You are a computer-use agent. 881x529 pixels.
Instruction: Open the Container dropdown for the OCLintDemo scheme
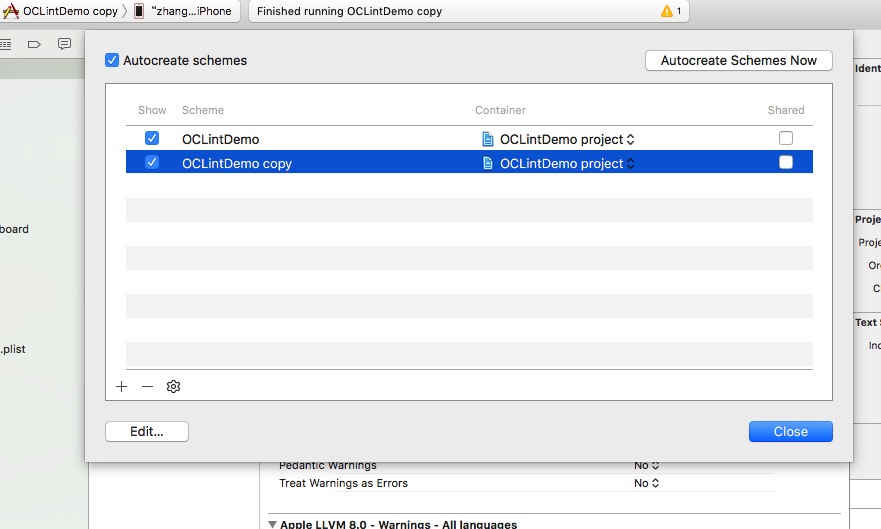558,139
